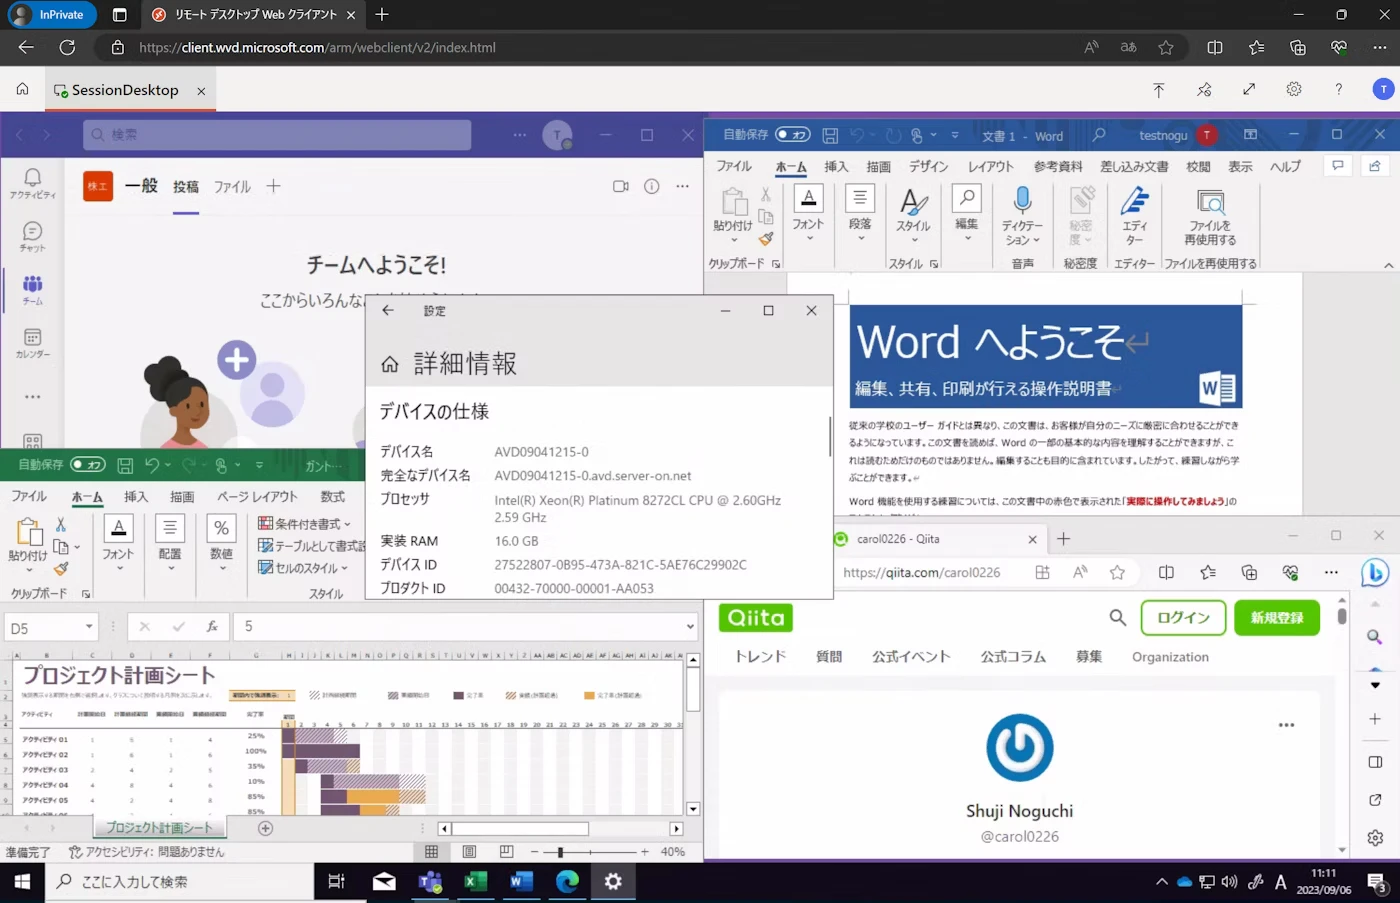The width and height of the screenshot is (1400, 903).
Task: Open notification center in system tray
Action: point(1377,882)
